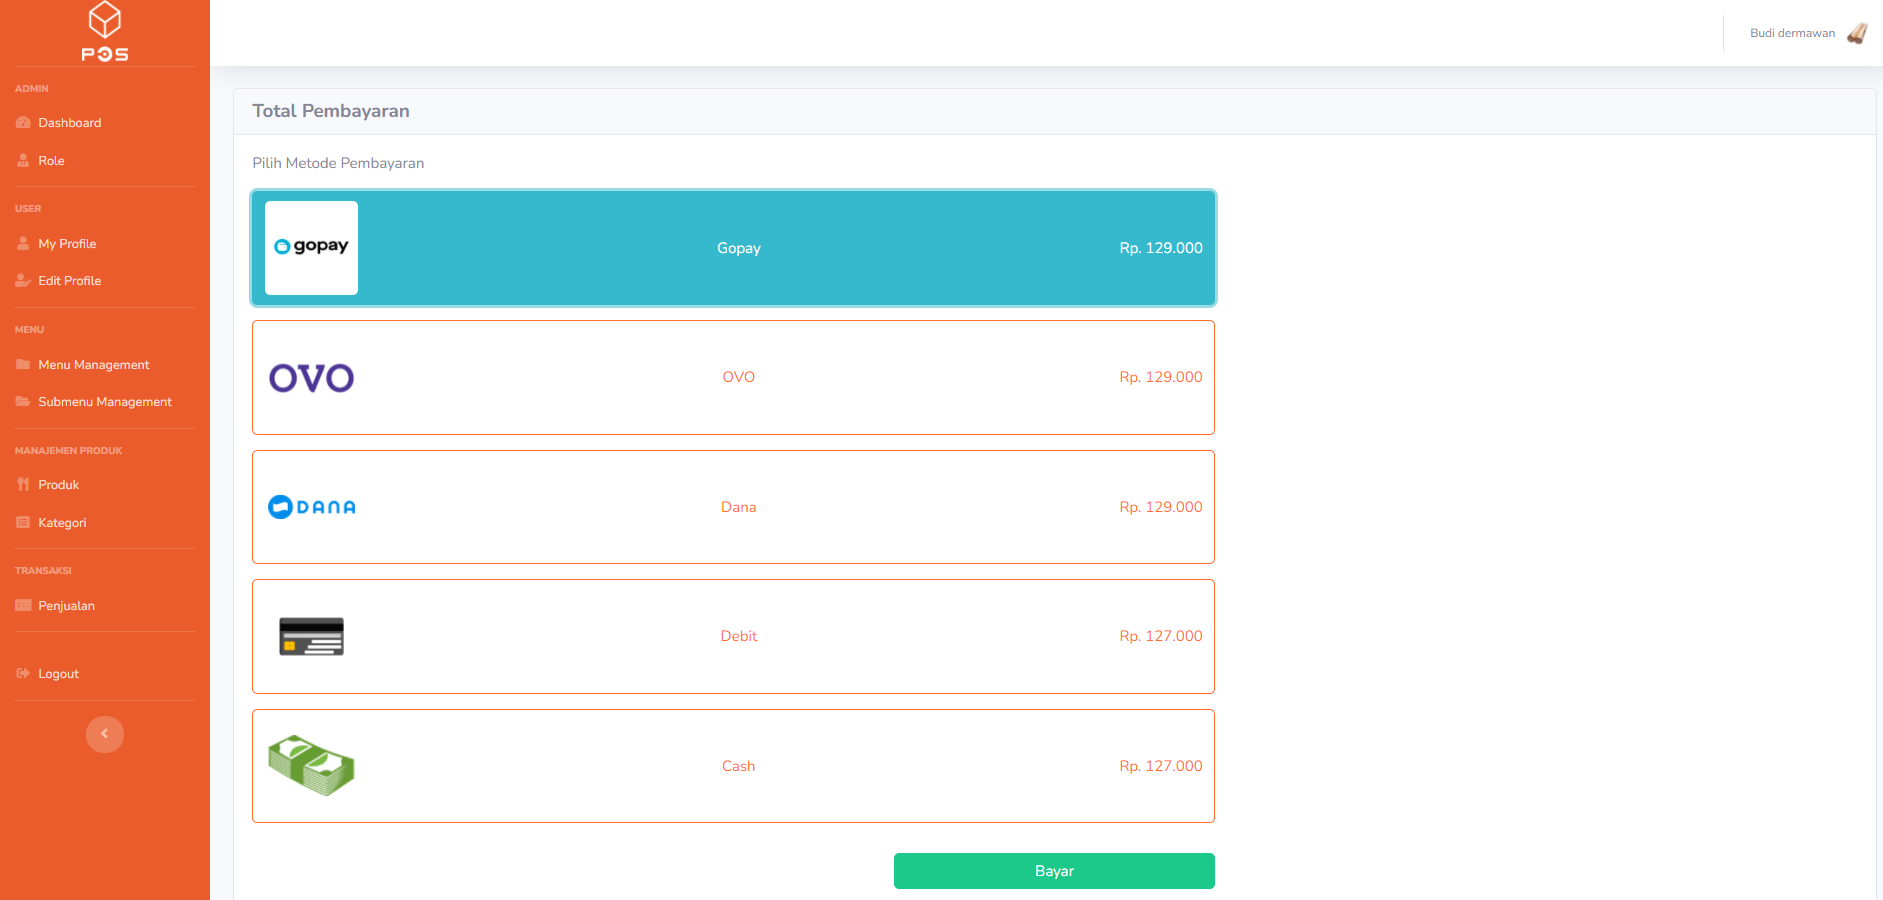Navigate to Submenu Management
This screenshot has height=900, width=1883.
(x=105, y=402)
